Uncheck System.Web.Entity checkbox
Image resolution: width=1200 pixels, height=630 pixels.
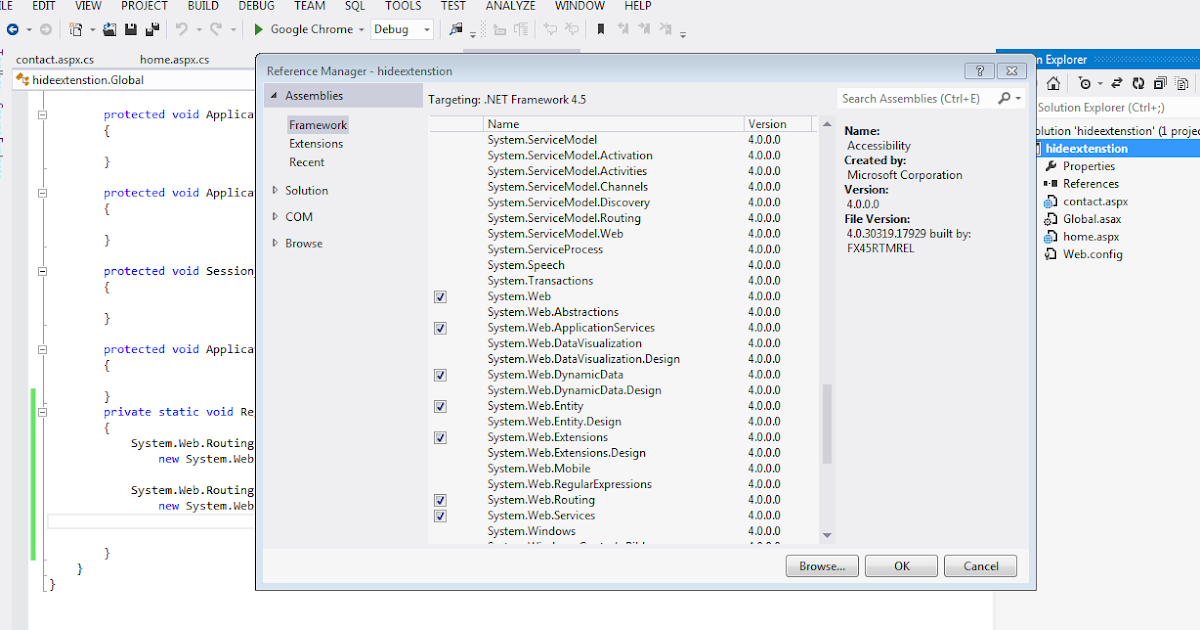(441, 406)
